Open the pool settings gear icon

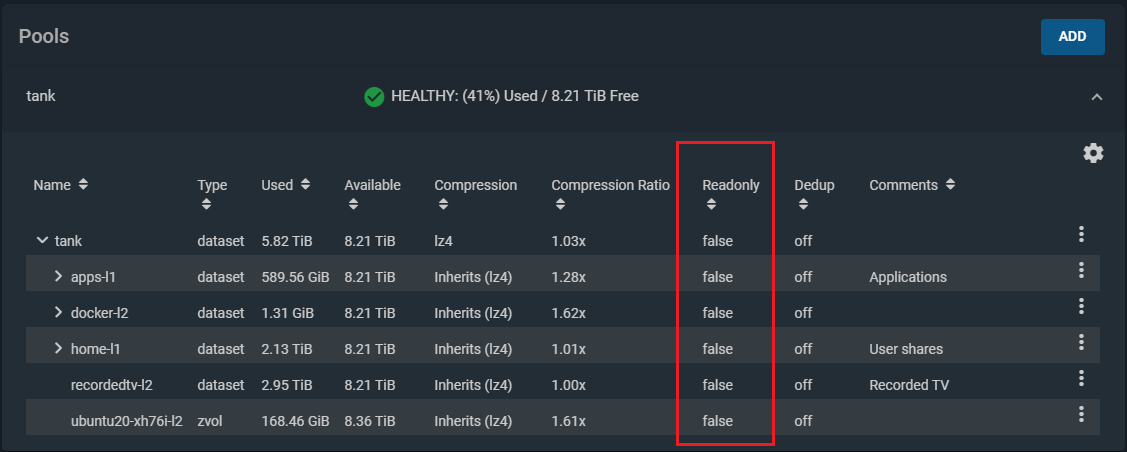(1093, 153)
